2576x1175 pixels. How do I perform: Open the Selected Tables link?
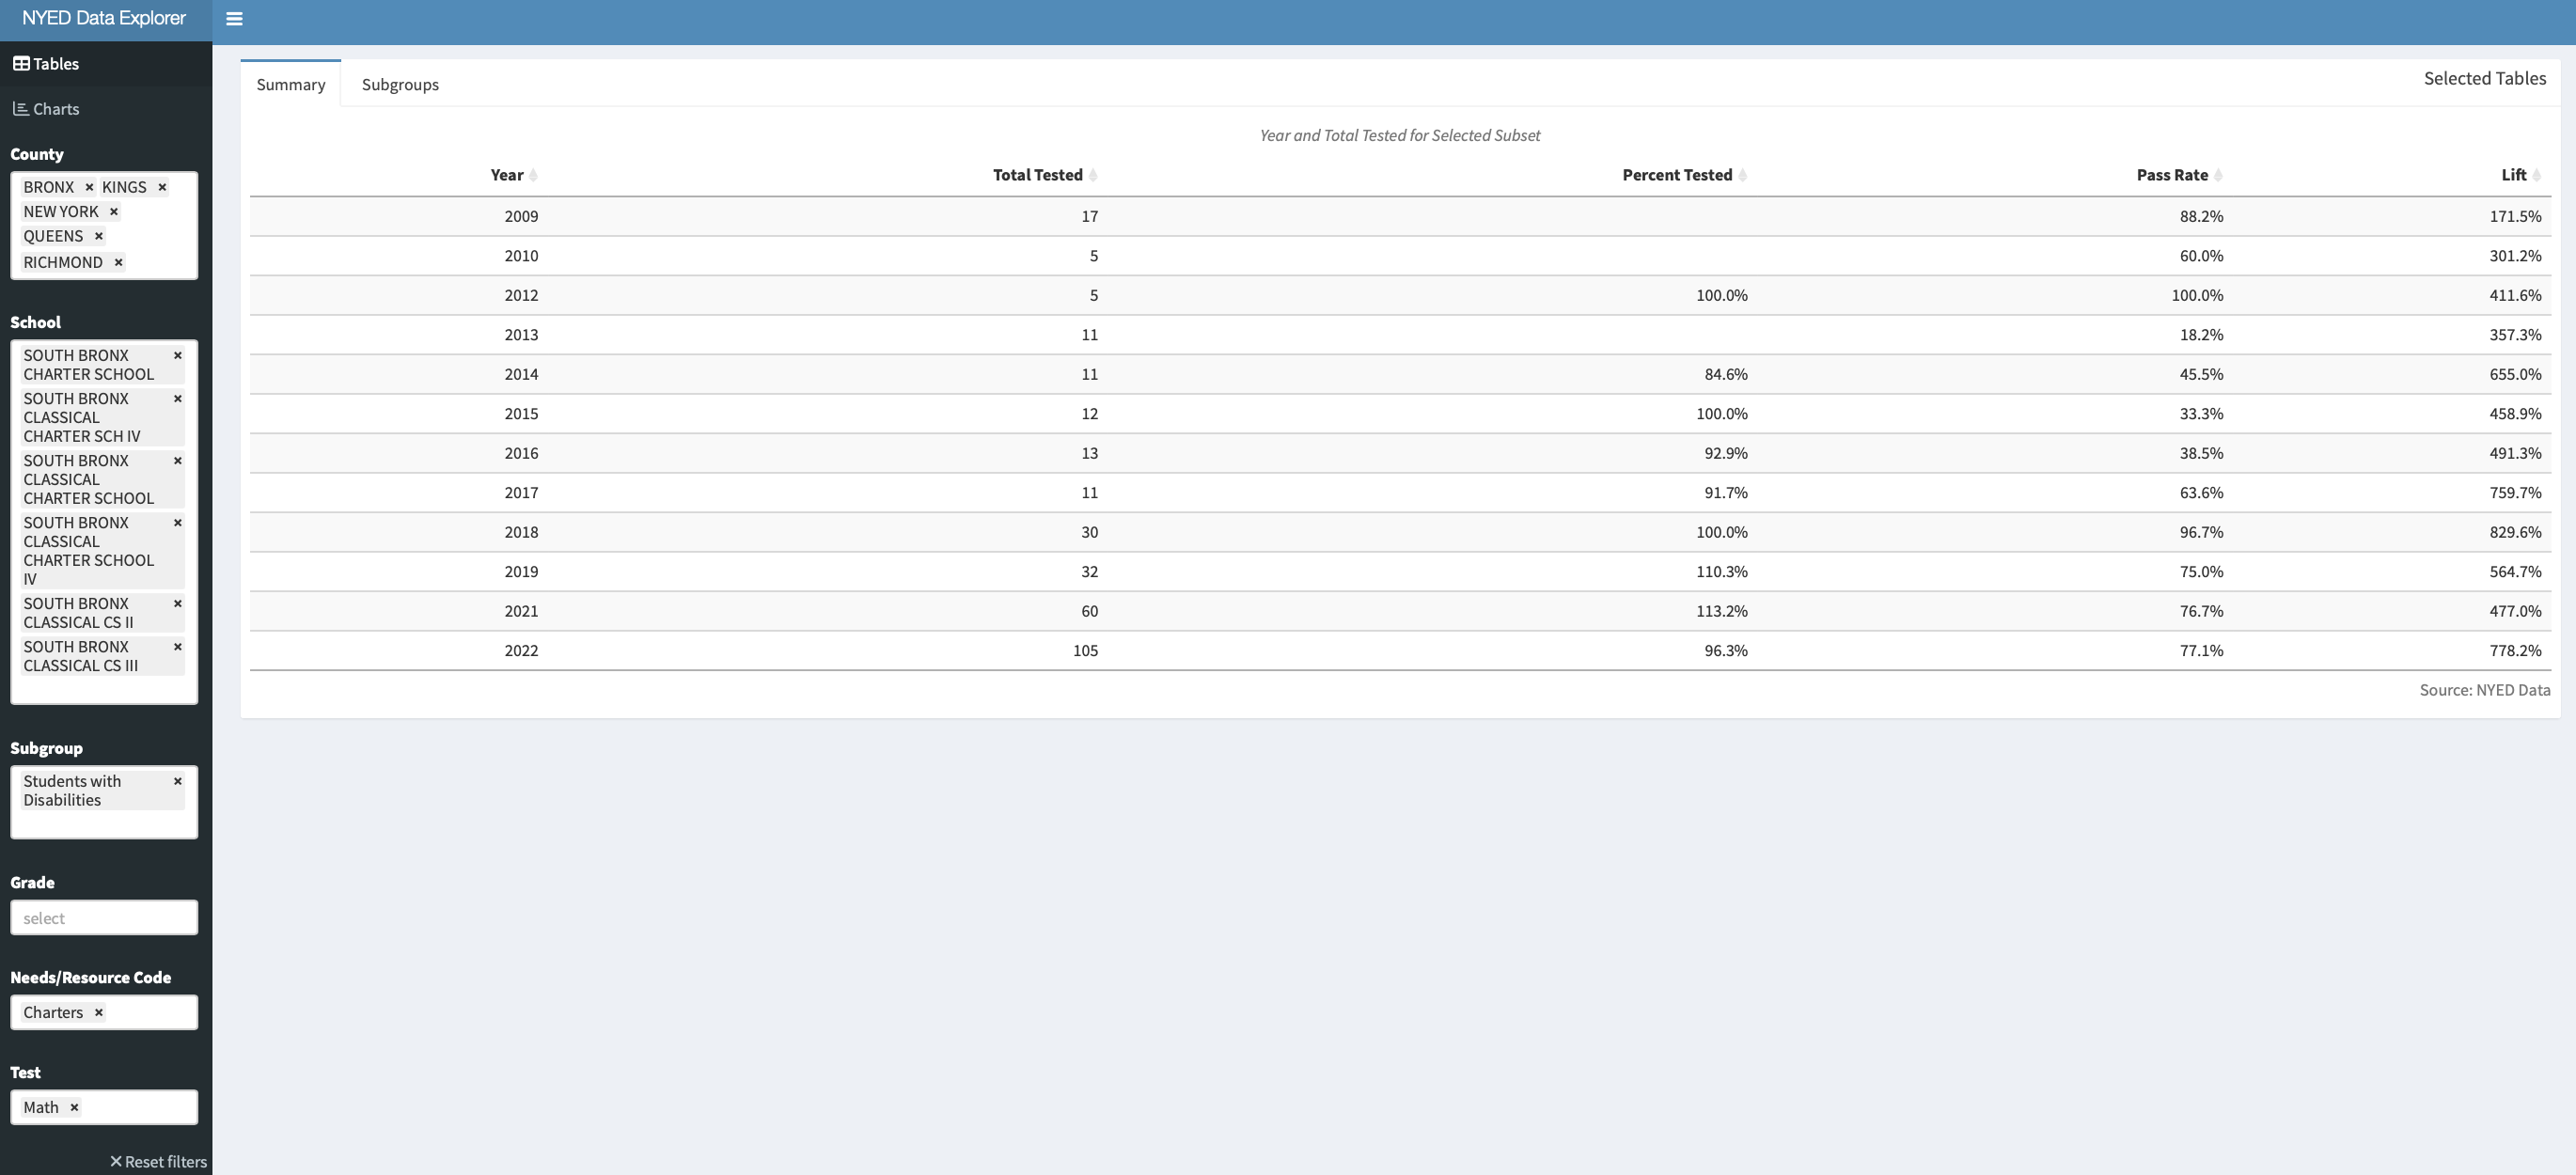[x=2484, y=78]
